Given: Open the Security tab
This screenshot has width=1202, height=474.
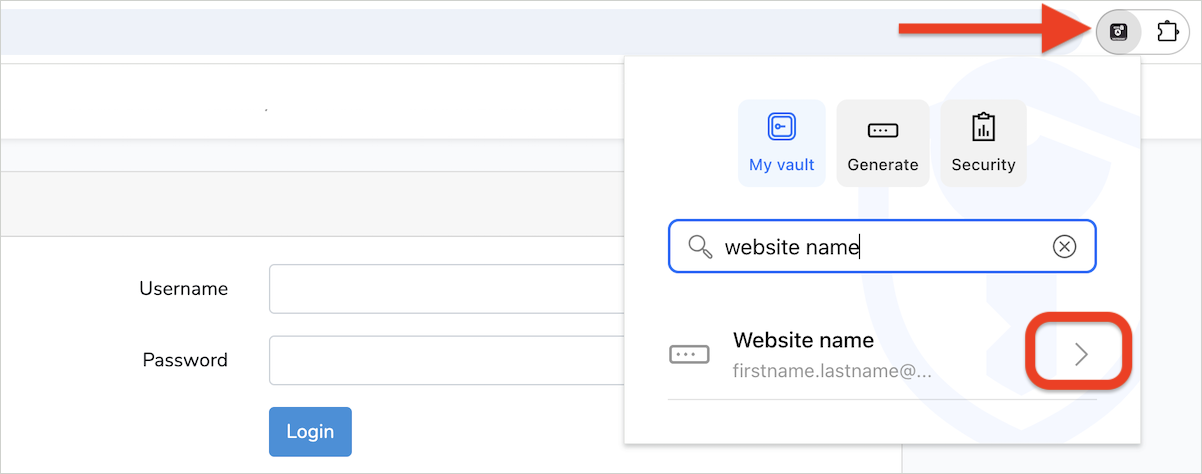Looking at the screenshot, I should [x=983, y=143].
